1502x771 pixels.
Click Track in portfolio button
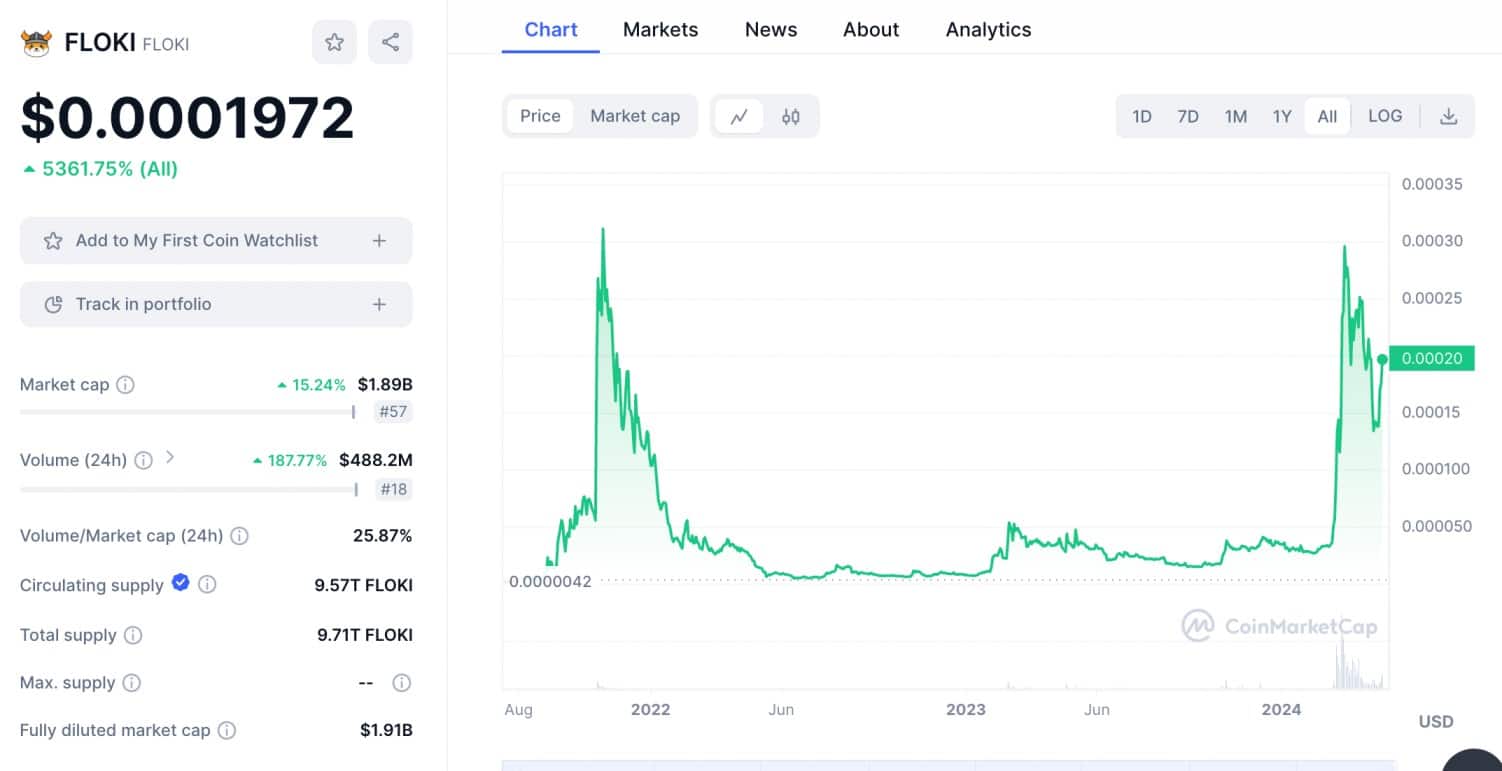click(216, 305)
